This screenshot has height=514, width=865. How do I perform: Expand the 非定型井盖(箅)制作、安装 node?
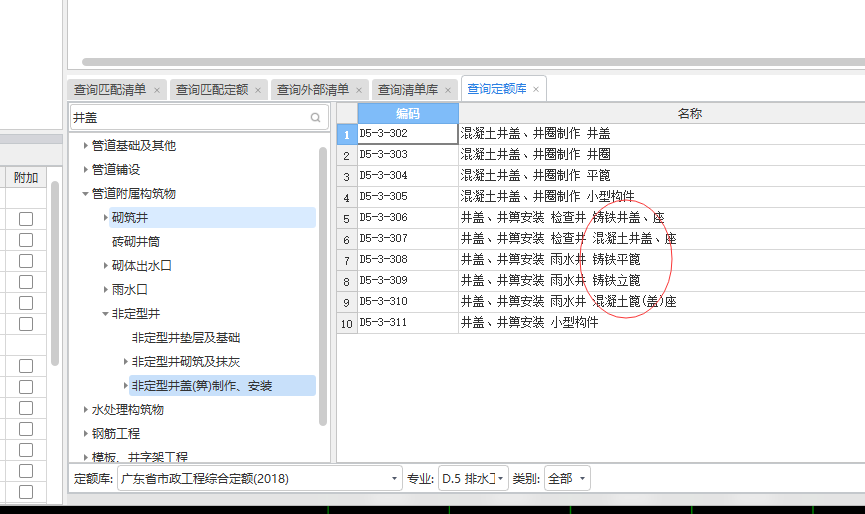[x=125, y=386]
